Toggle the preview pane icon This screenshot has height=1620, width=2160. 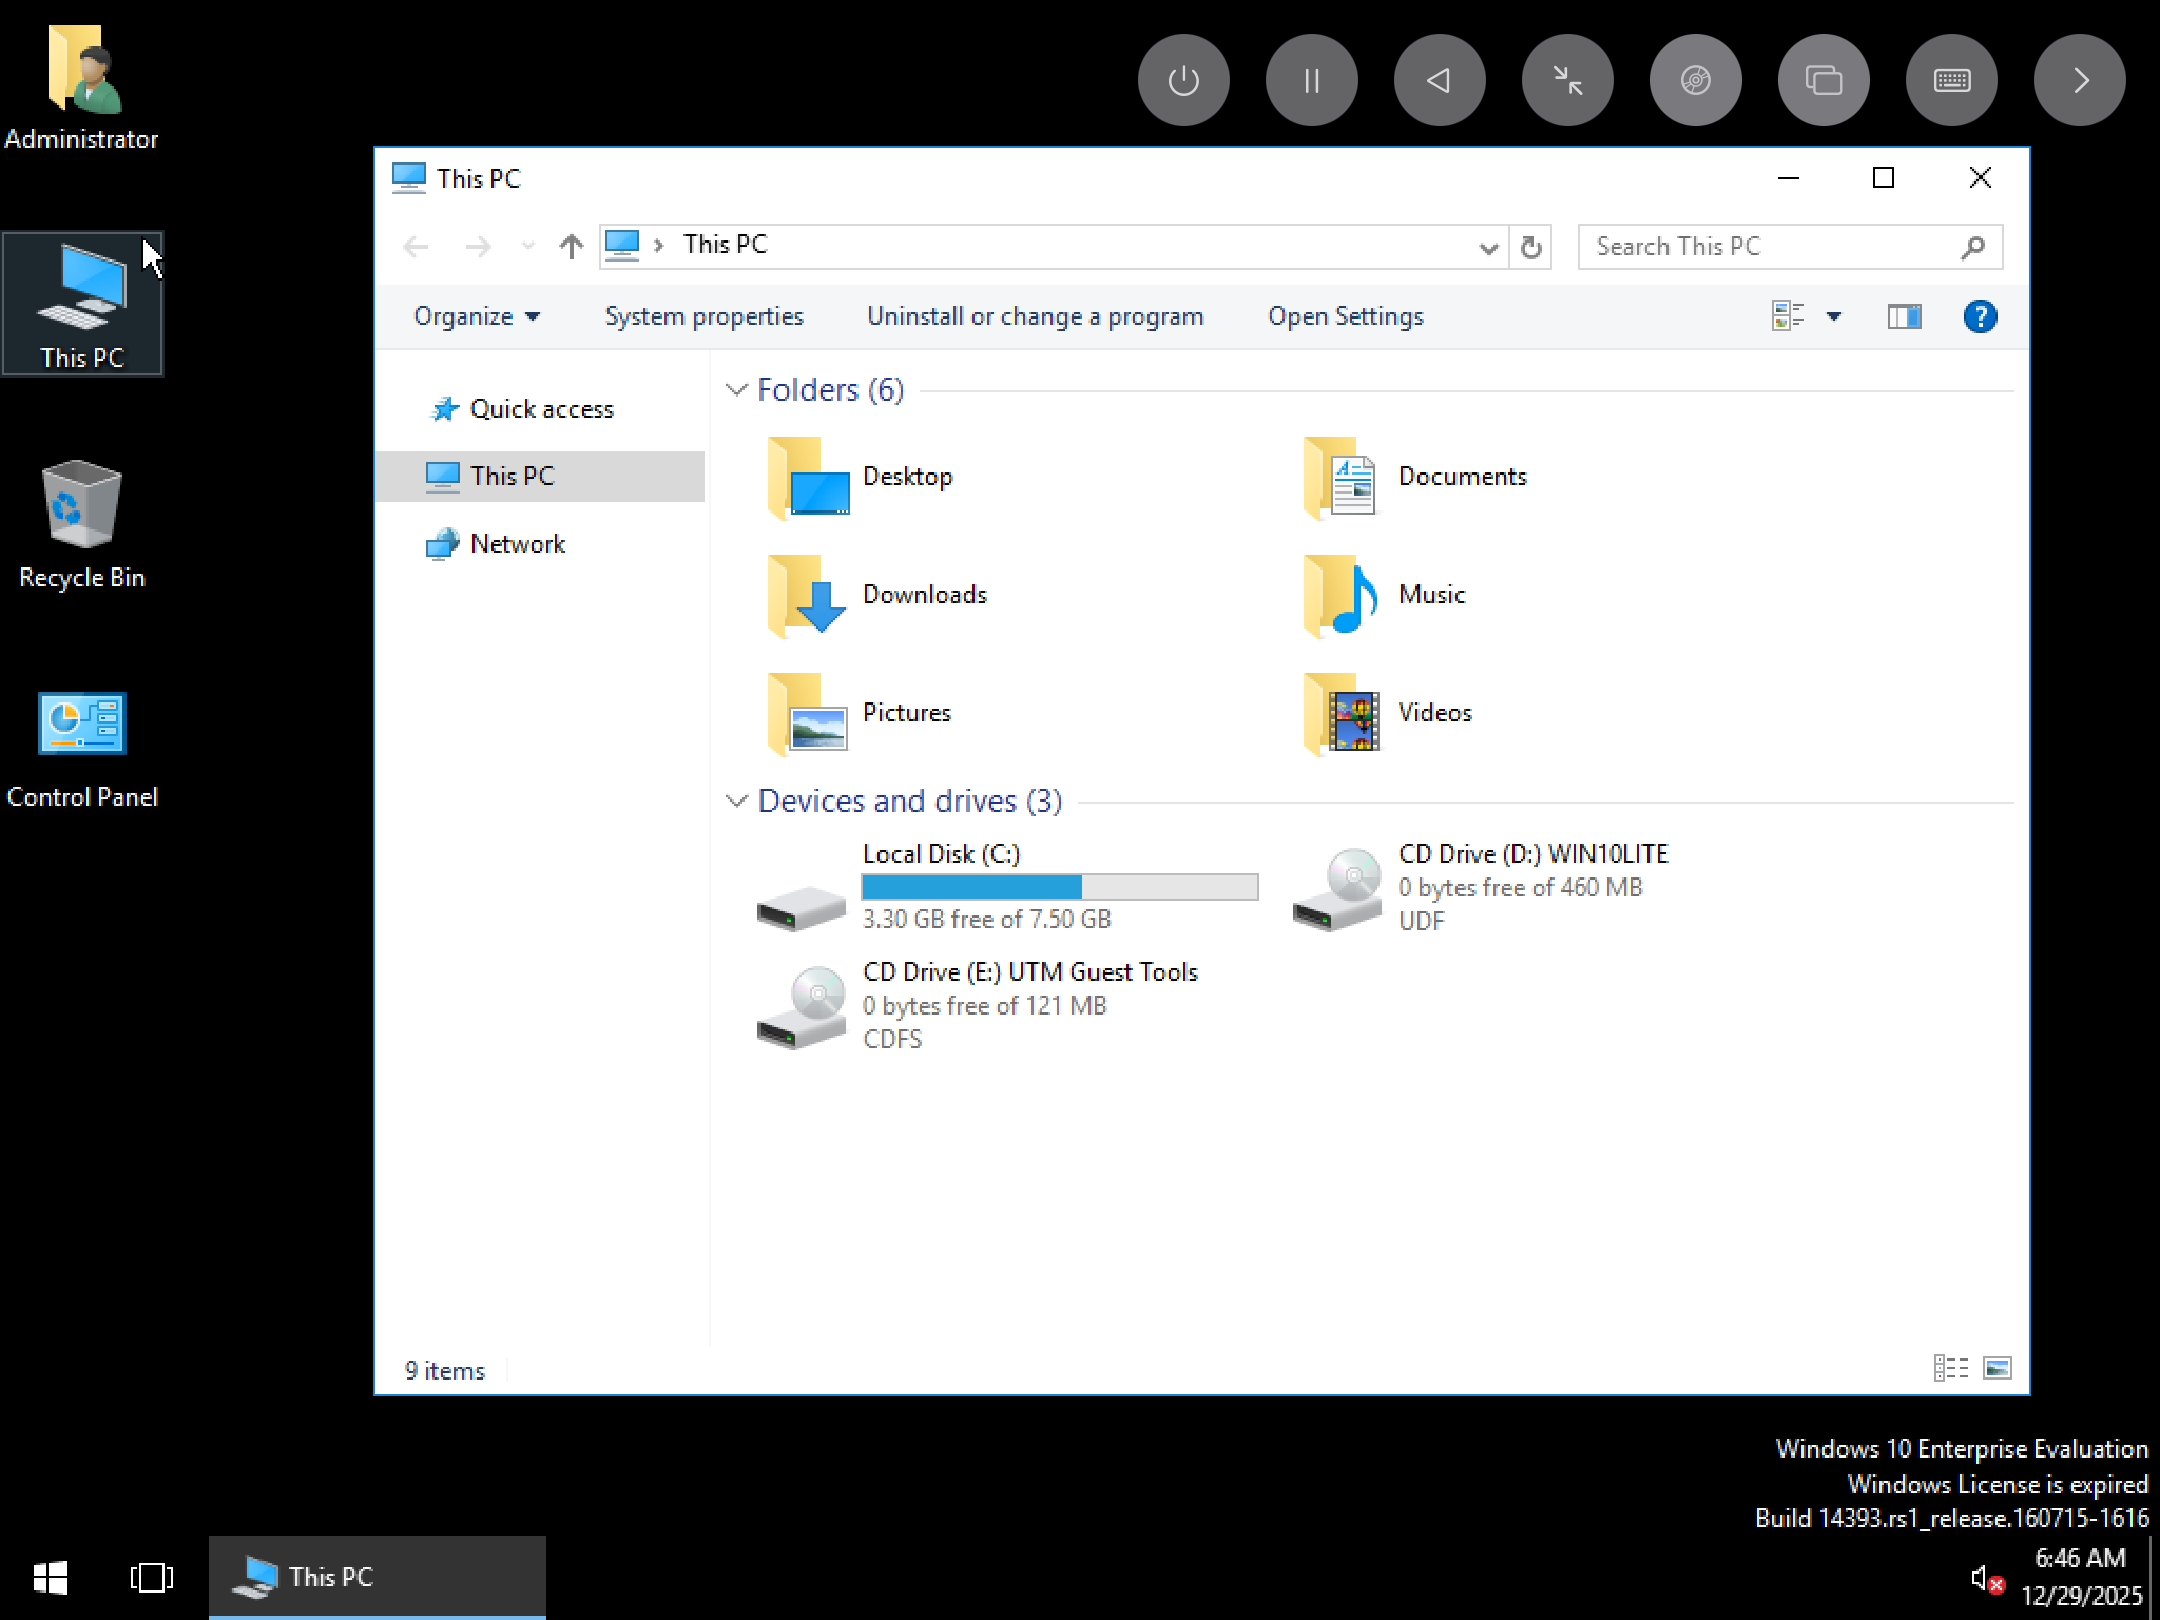1904,317
